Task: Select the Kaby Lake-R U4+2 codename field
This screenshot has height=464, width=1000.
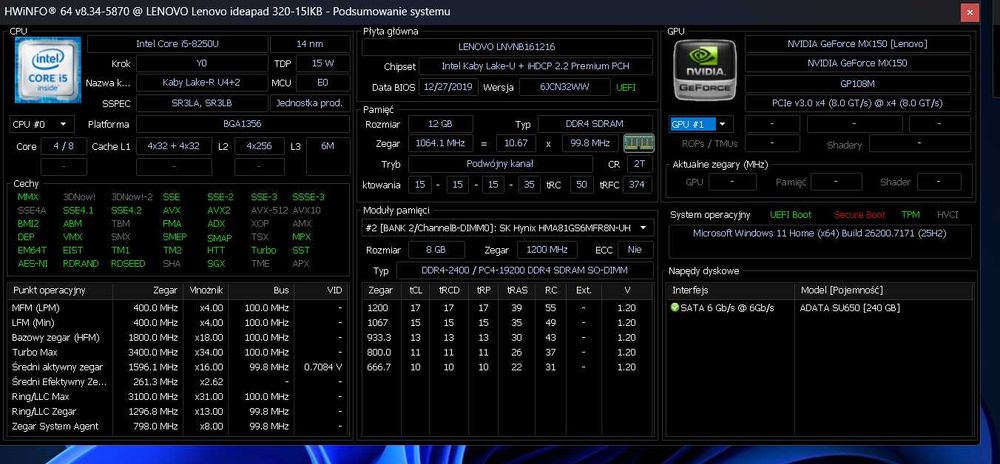Action: (x=202, y=83)
